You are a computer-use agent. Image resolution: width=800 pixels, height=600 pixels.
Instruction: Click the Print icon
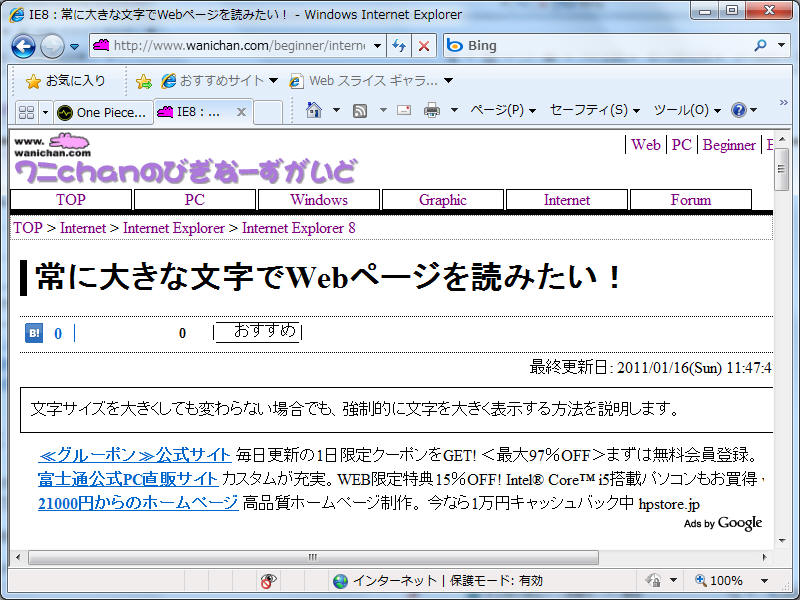tap(432, 110)
